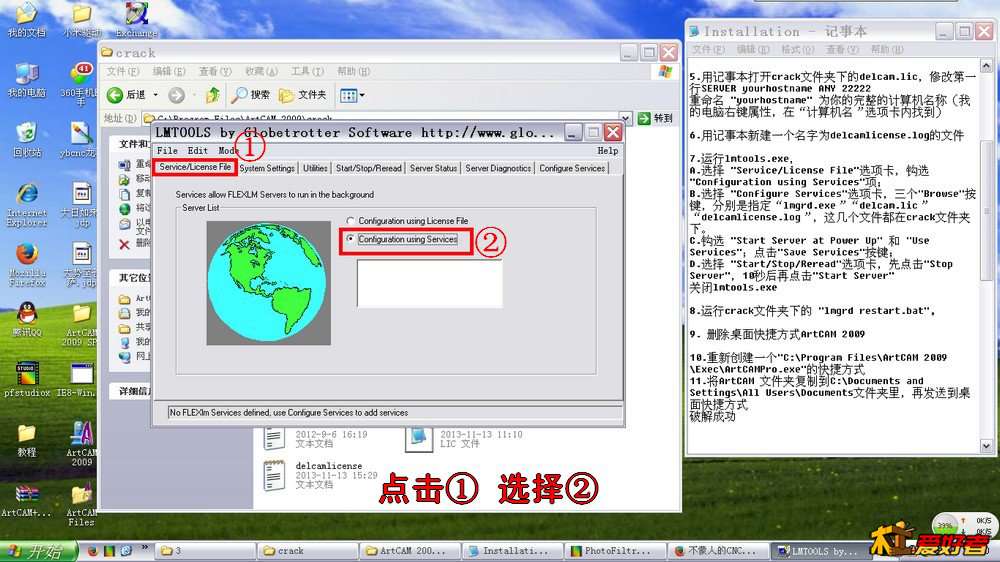Switch to PhotoFiltr... taskbar button
The width and height of the screenshot is (1000, 562).
[615, 551]
